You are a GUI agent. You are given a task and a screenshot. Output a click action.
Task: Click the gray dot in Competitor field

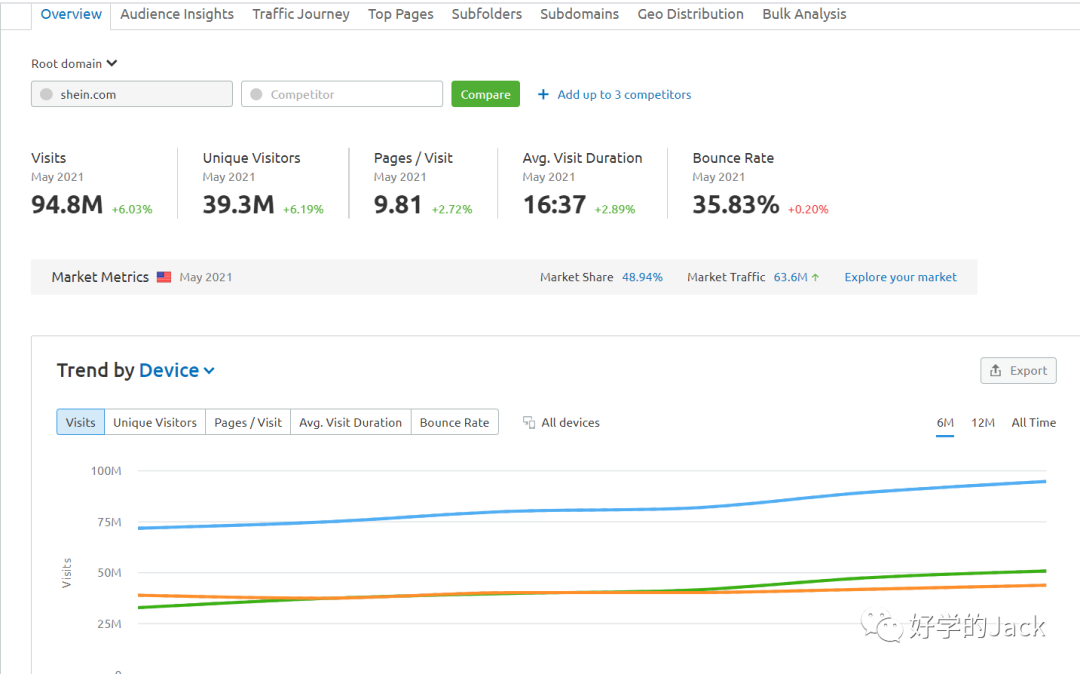tap(256, 94)
